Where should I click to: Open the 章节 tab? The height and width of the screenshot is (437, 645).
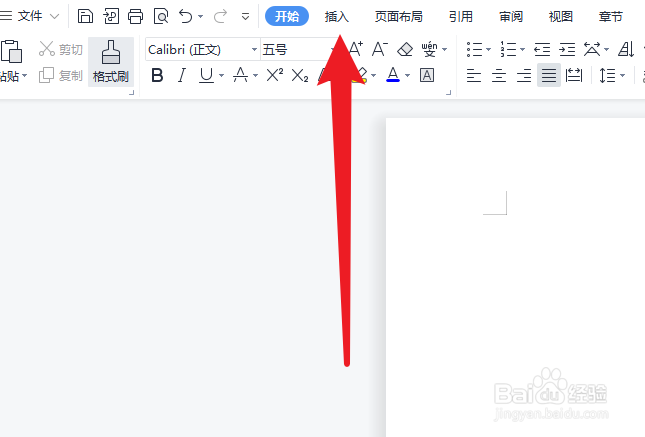pyautogui.click(x=611, y=16)
